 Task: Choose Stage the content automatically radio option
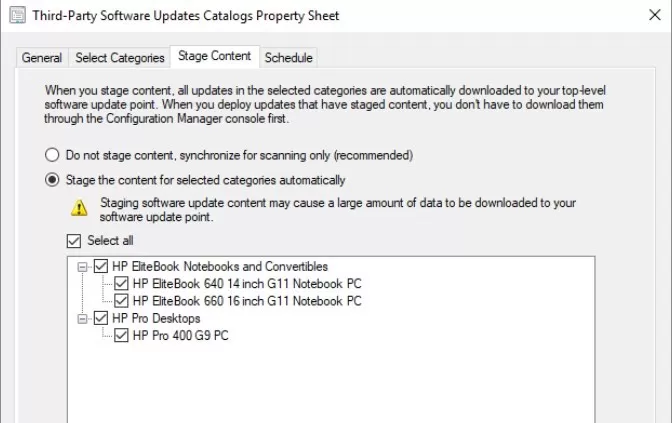(x=52, y=180)
